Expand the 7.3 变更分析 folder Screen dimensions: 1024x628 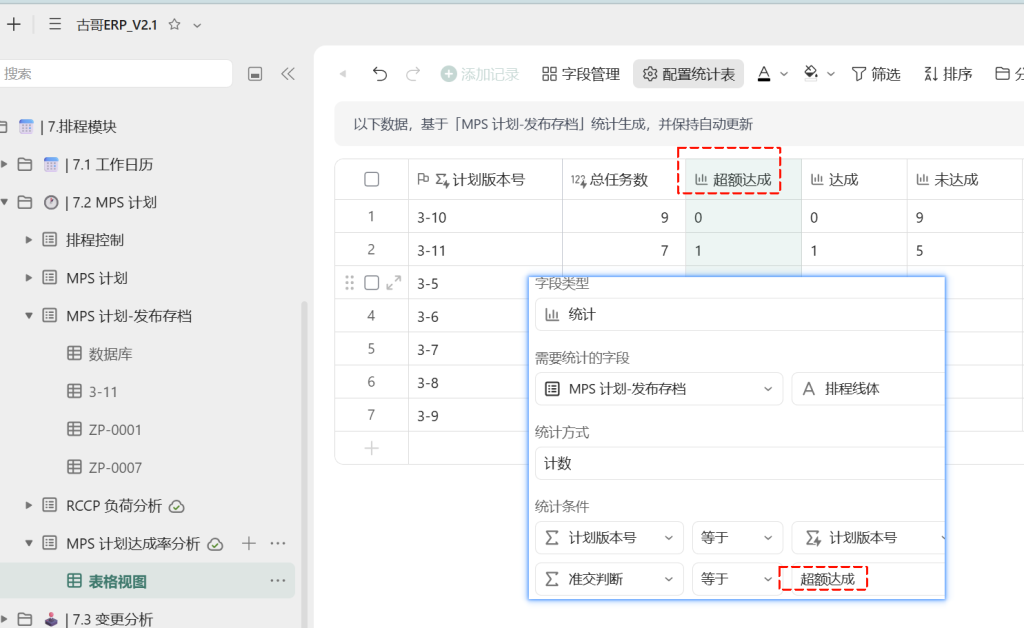(x=4, y=618)
